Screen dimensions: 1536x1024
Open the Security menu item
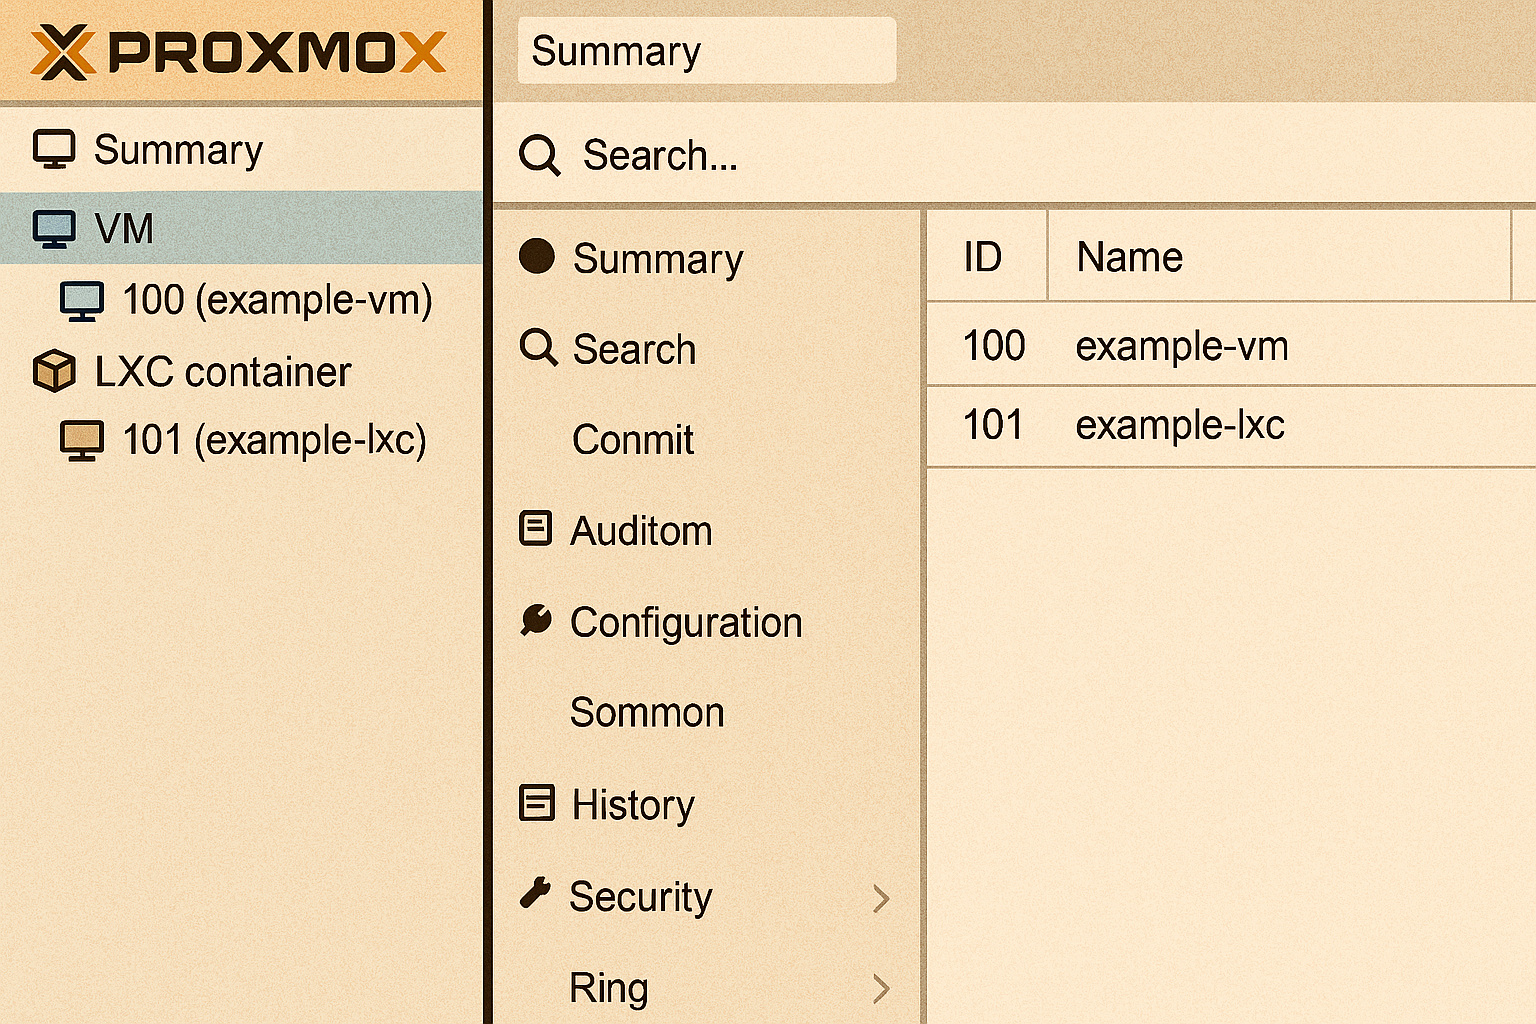point(641,897)
